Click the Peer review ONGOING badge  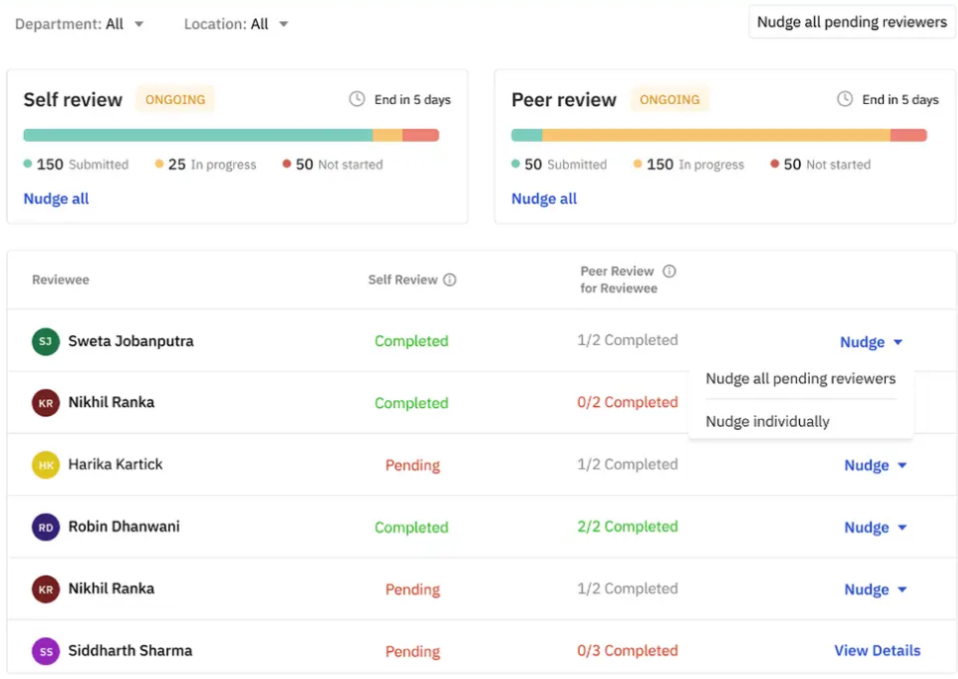tap(670, 100)
